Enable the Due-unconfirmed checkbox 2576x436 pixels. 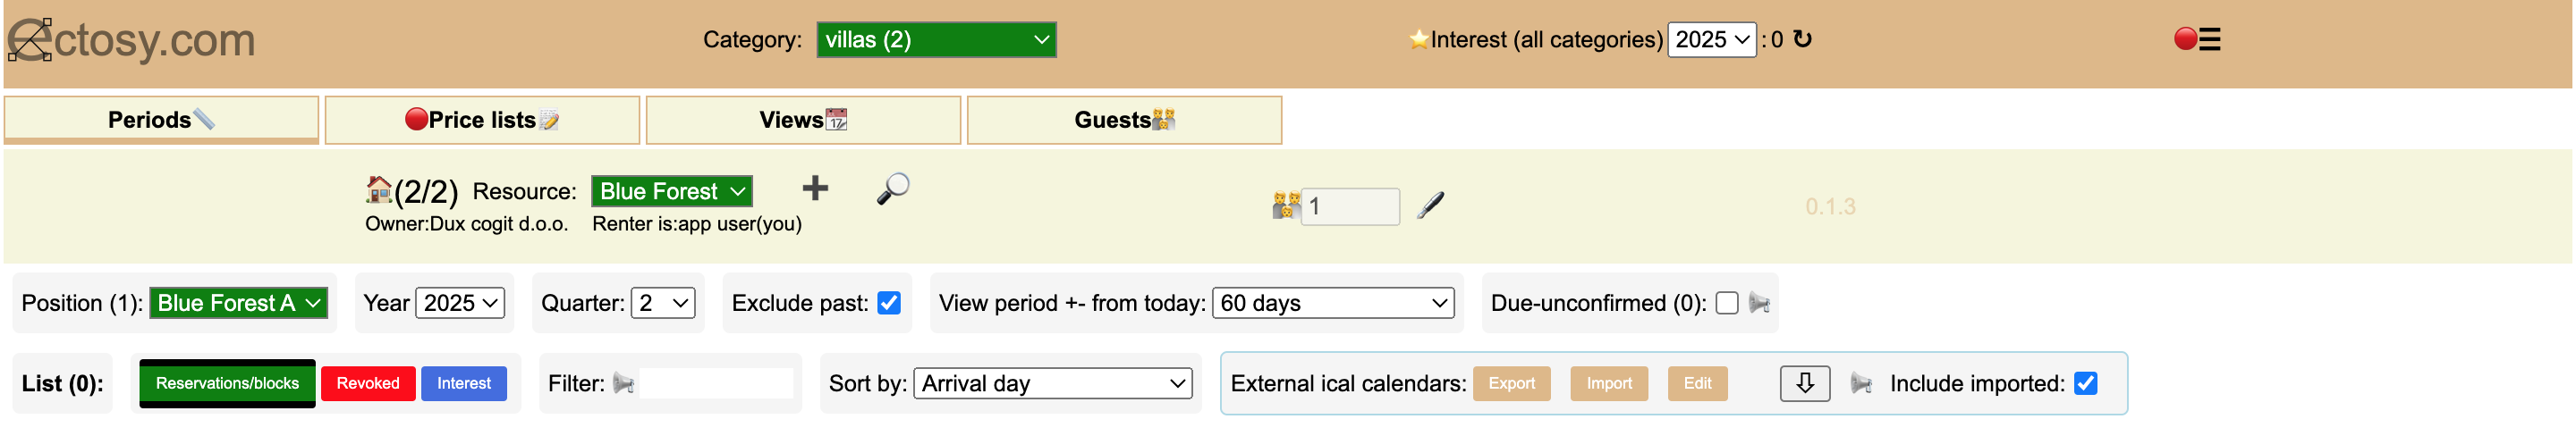point(1726,303)
